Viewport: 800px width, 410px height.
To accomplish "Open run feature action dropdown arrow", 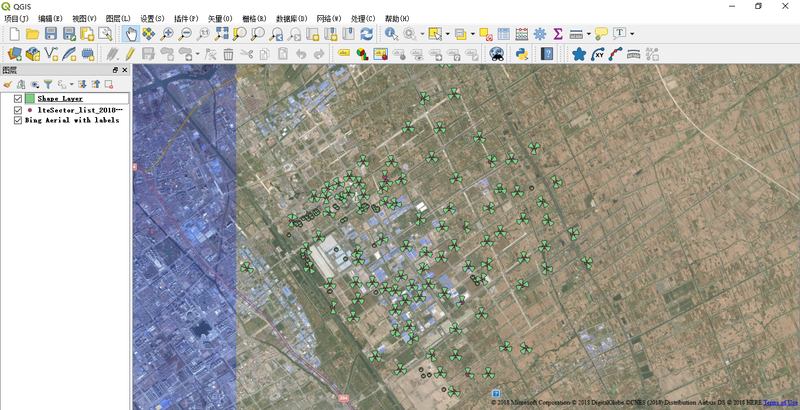I will 422,34.
